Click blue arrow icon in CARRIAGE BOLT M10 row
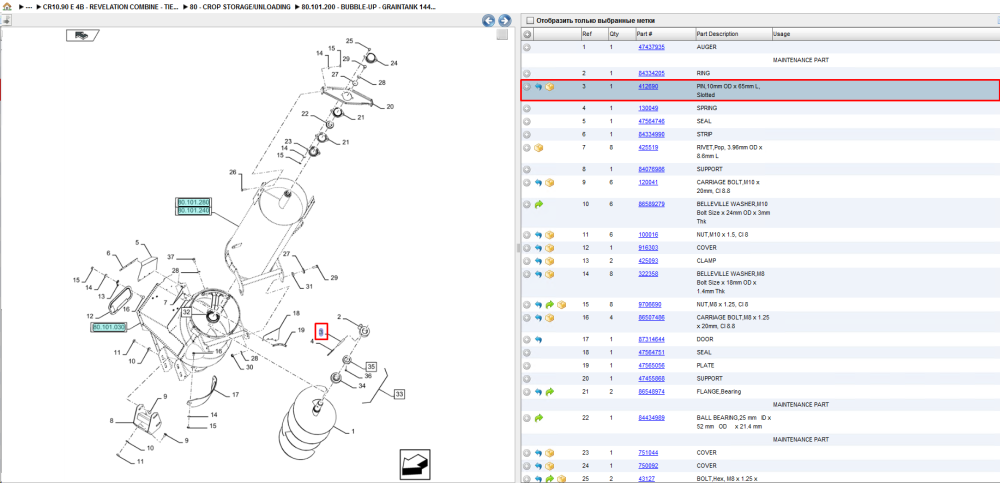 538,182
